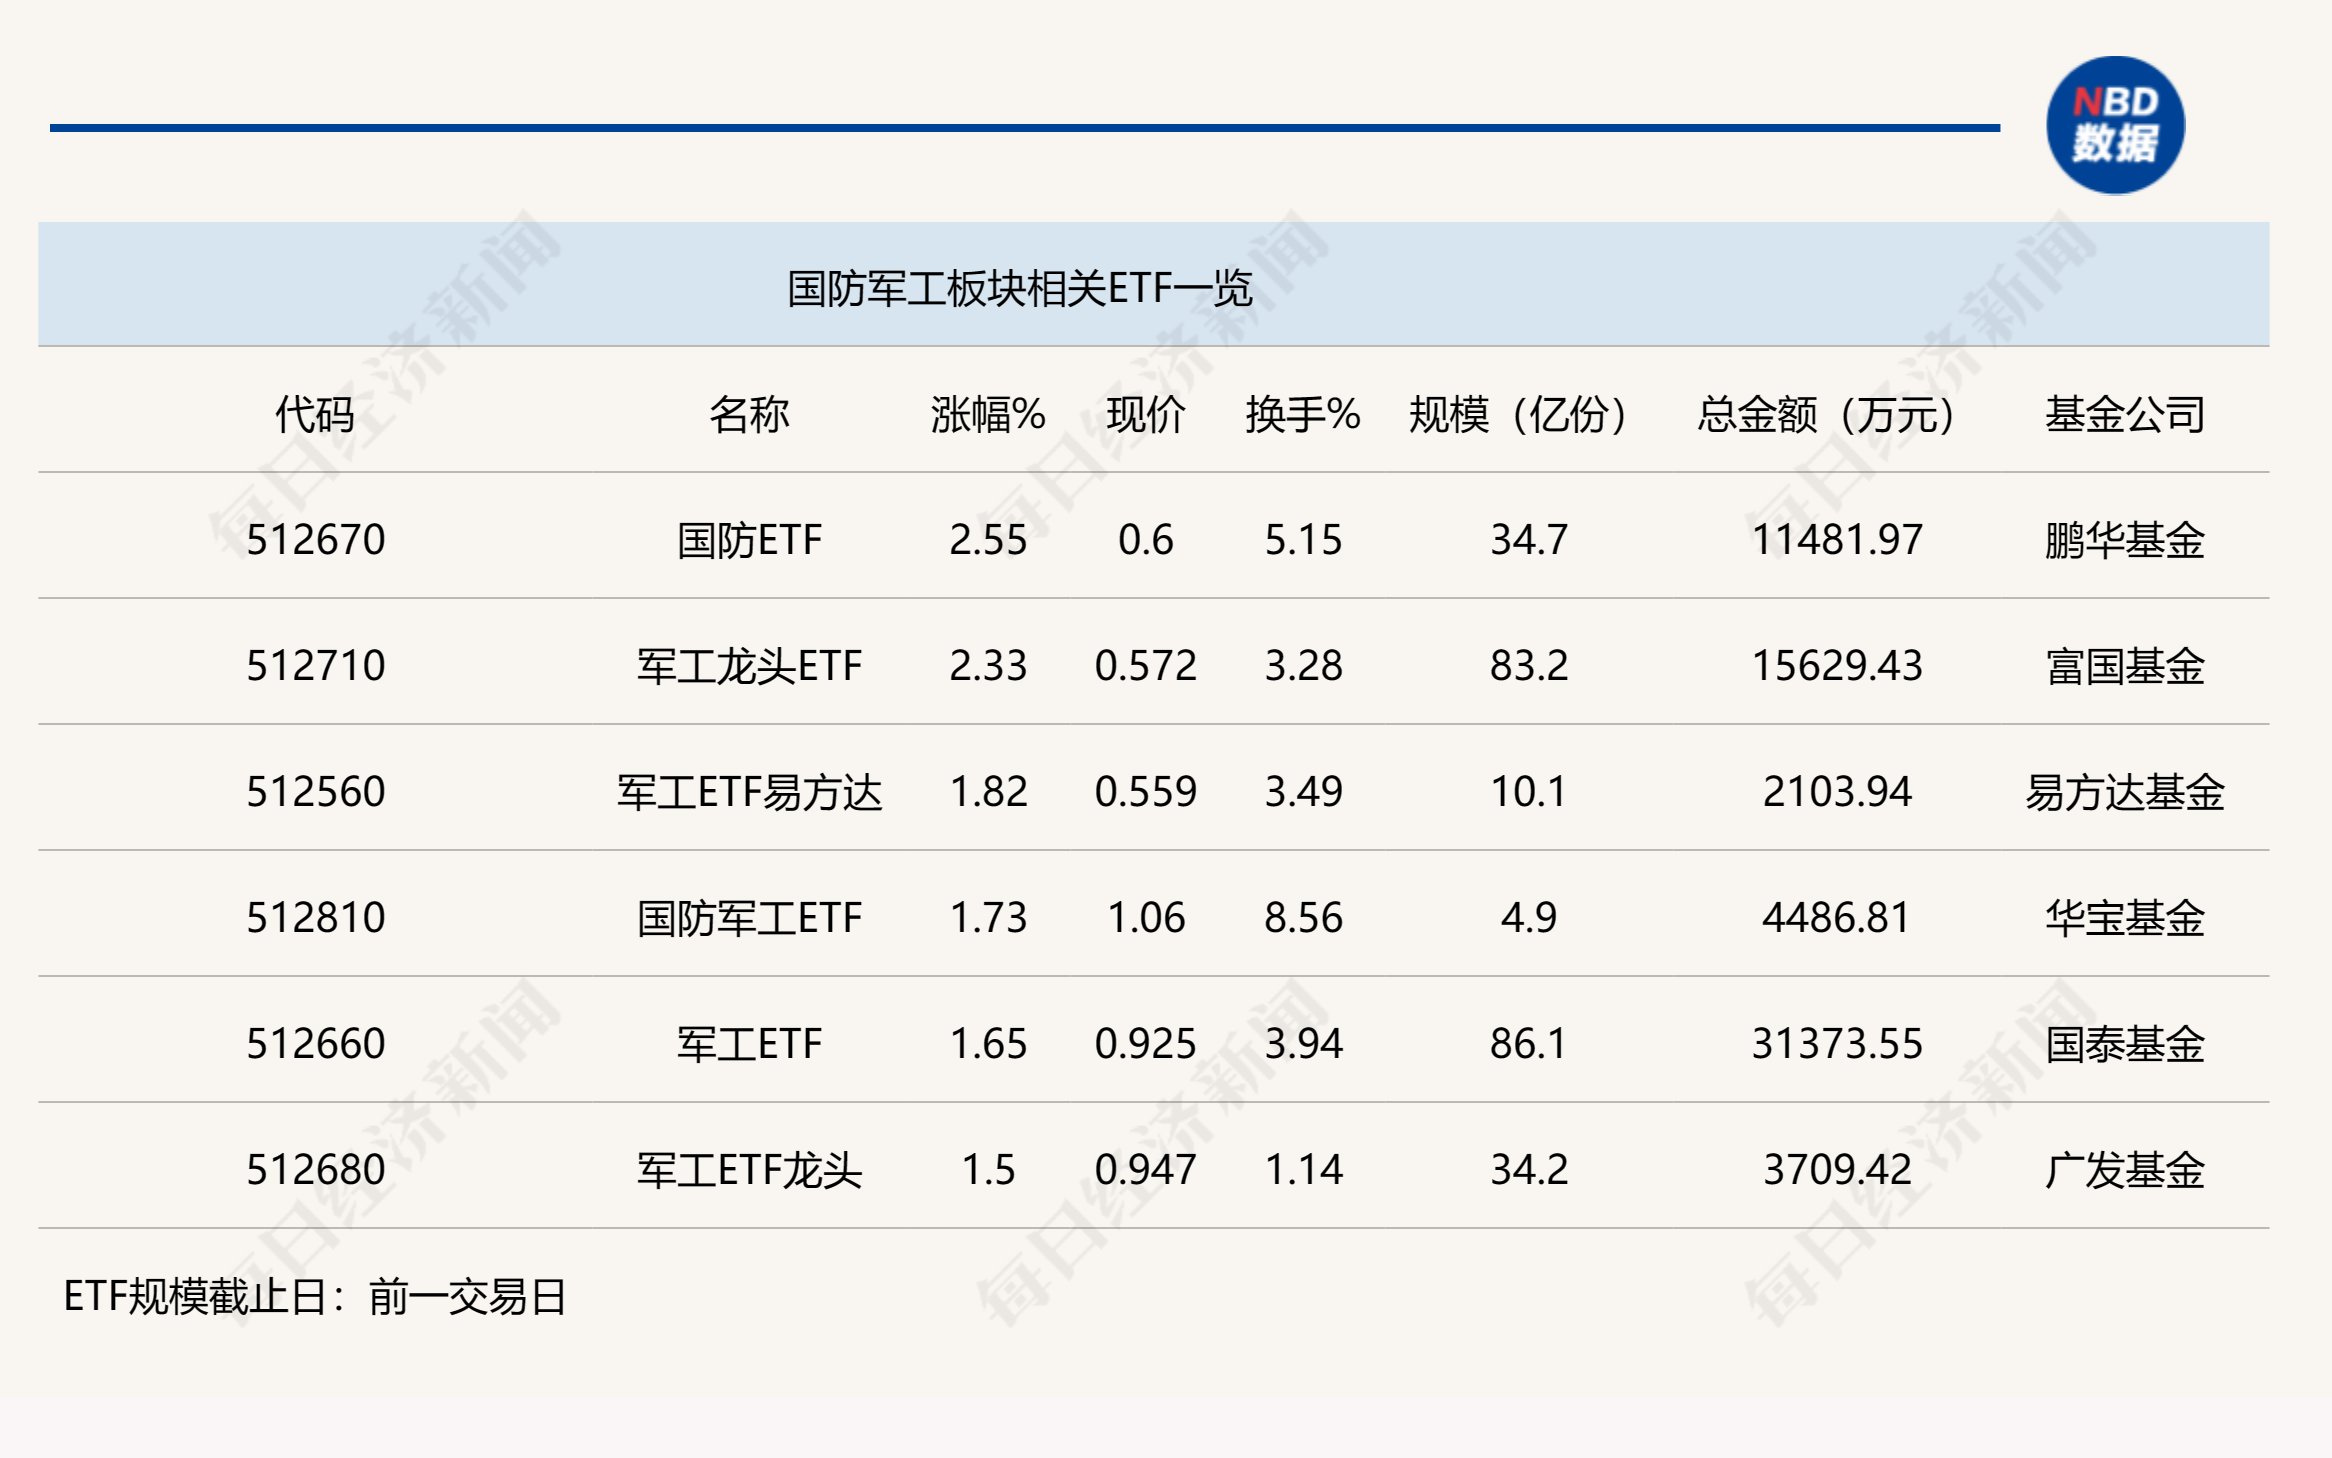Select the 军工龙头ETF name cell

(x=749, y=666)
